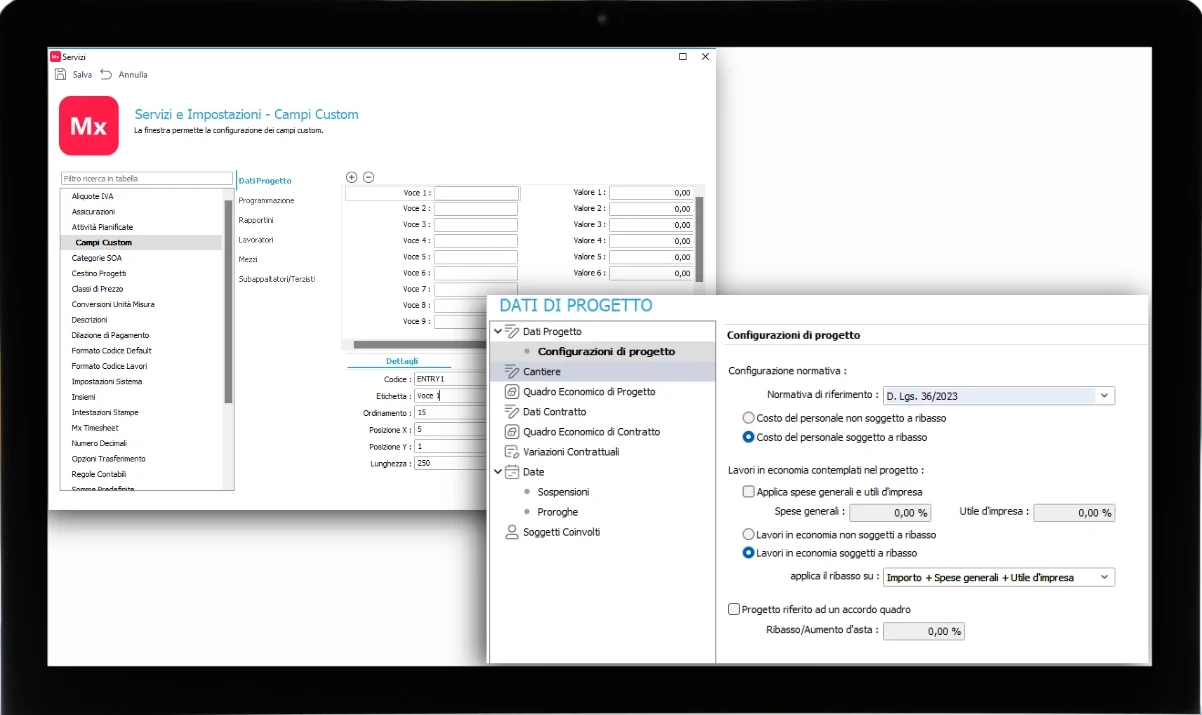The height and width of the screenshot is (715, 1202).
Task: Click the Spese generali percentage field
Action: tap(890, 513)
